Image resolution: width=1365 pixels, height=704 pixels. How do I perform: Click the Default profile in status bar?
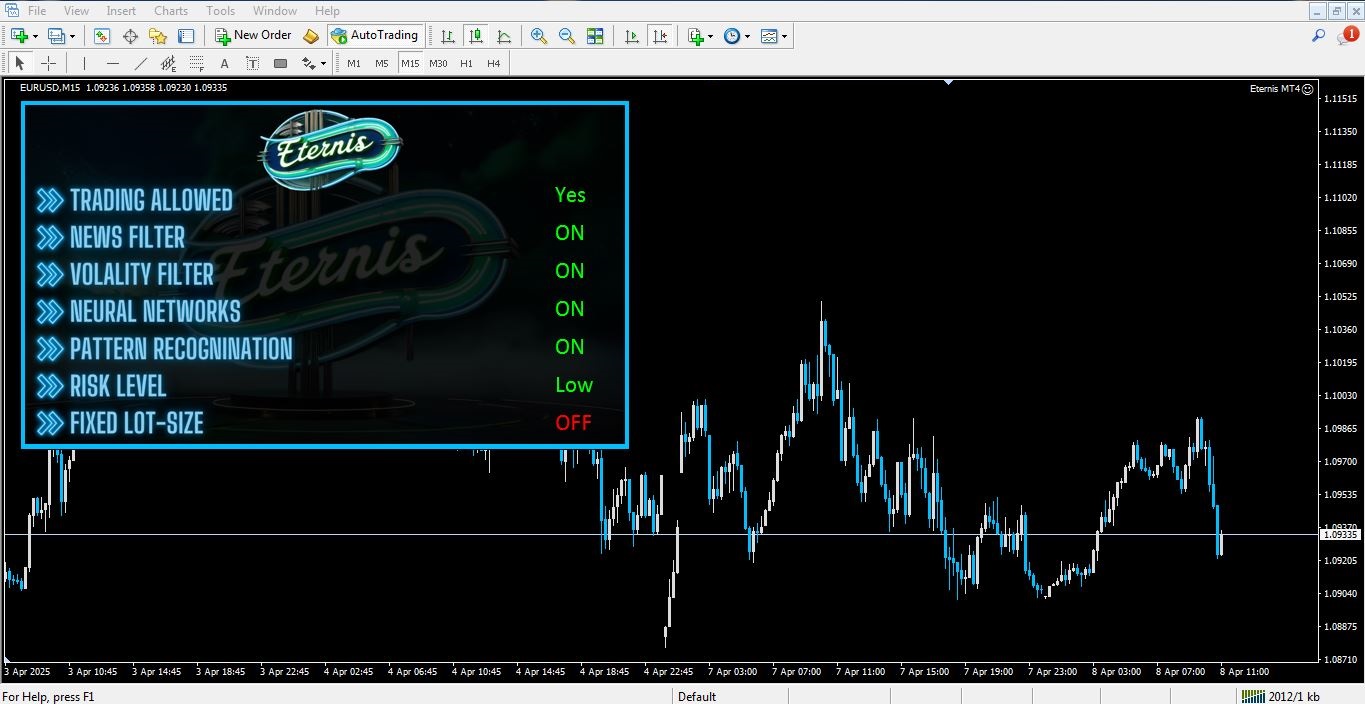pos(697,696)
